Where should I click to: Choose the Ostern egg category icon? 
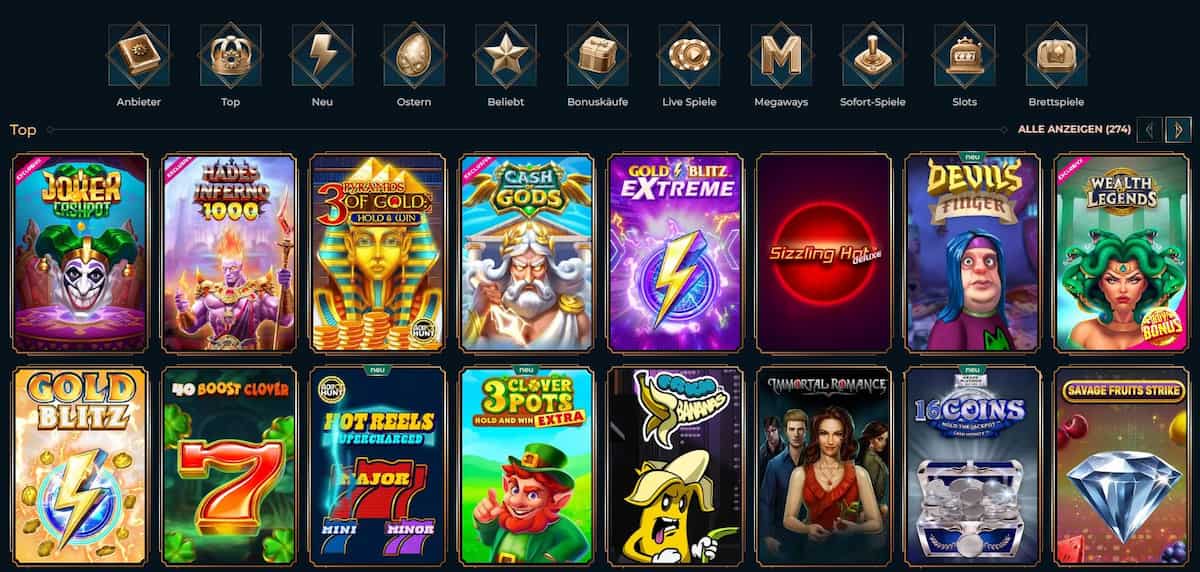(x=414, y=55)
